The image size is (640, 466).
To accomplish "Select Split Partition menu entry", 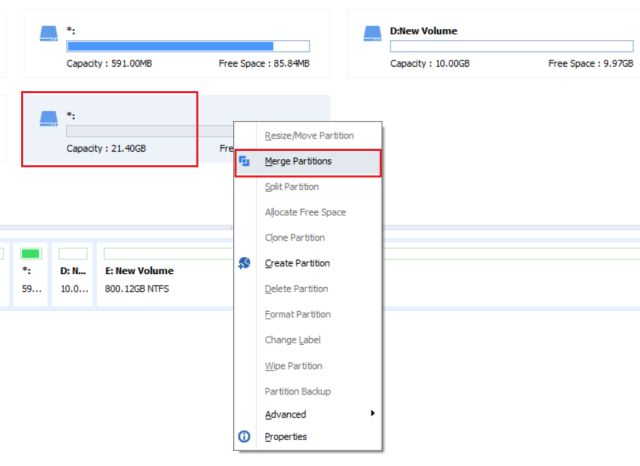I will pos(292,187).
